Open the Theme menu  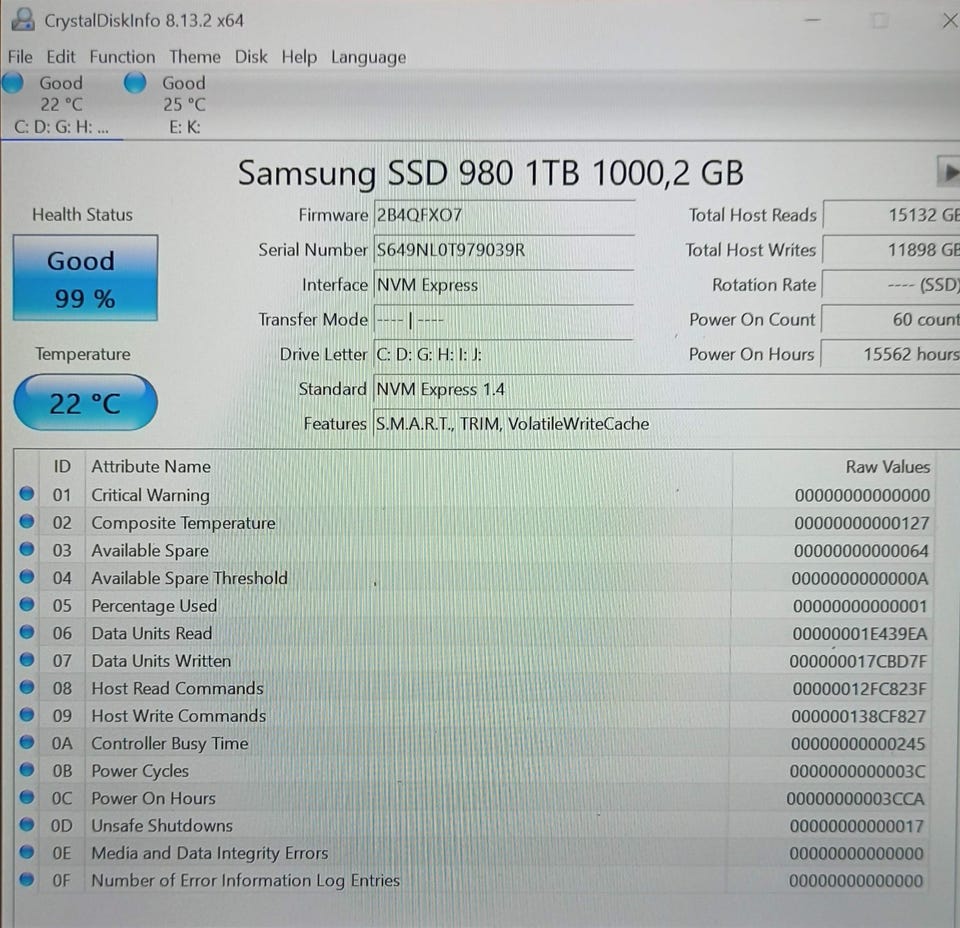195,57
